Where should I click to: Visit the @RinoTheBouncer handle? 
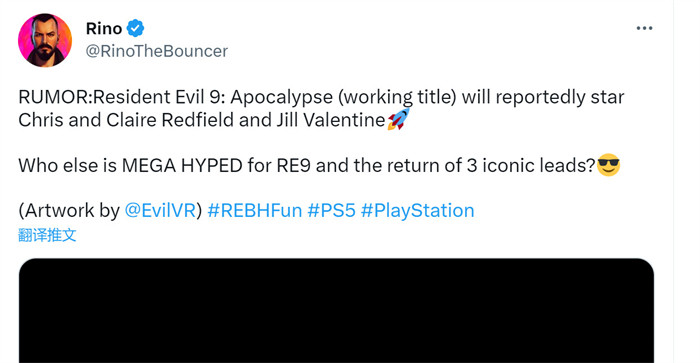(157, 51)
